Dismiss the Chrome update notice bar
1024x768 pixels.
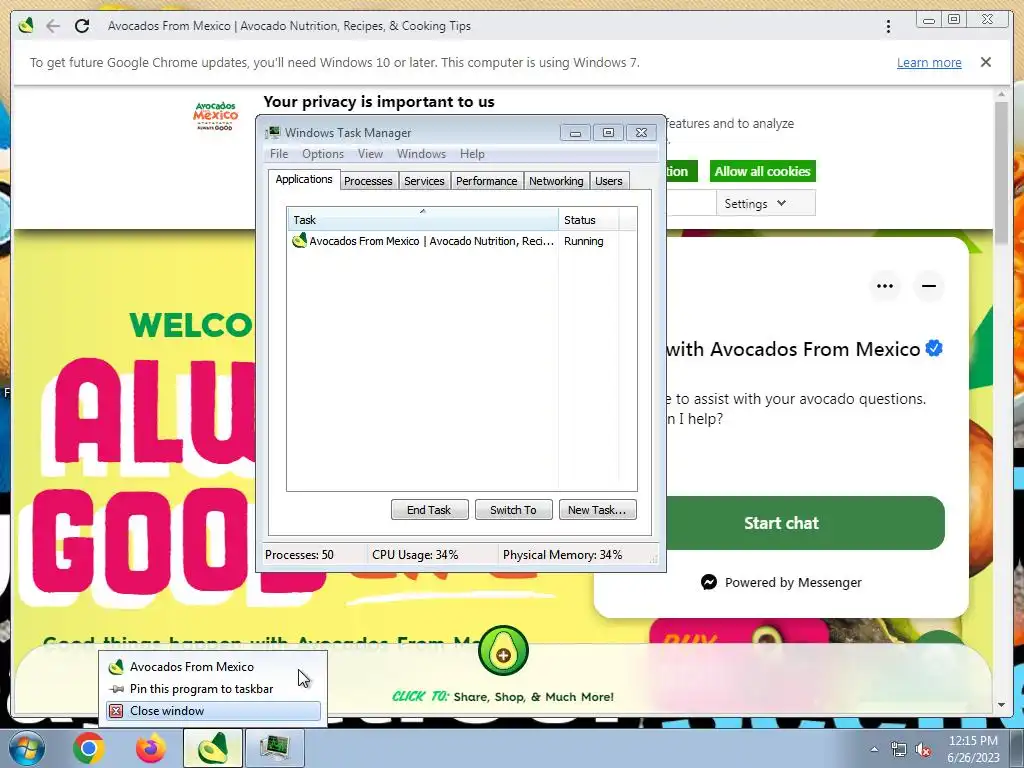click(986, 62)
